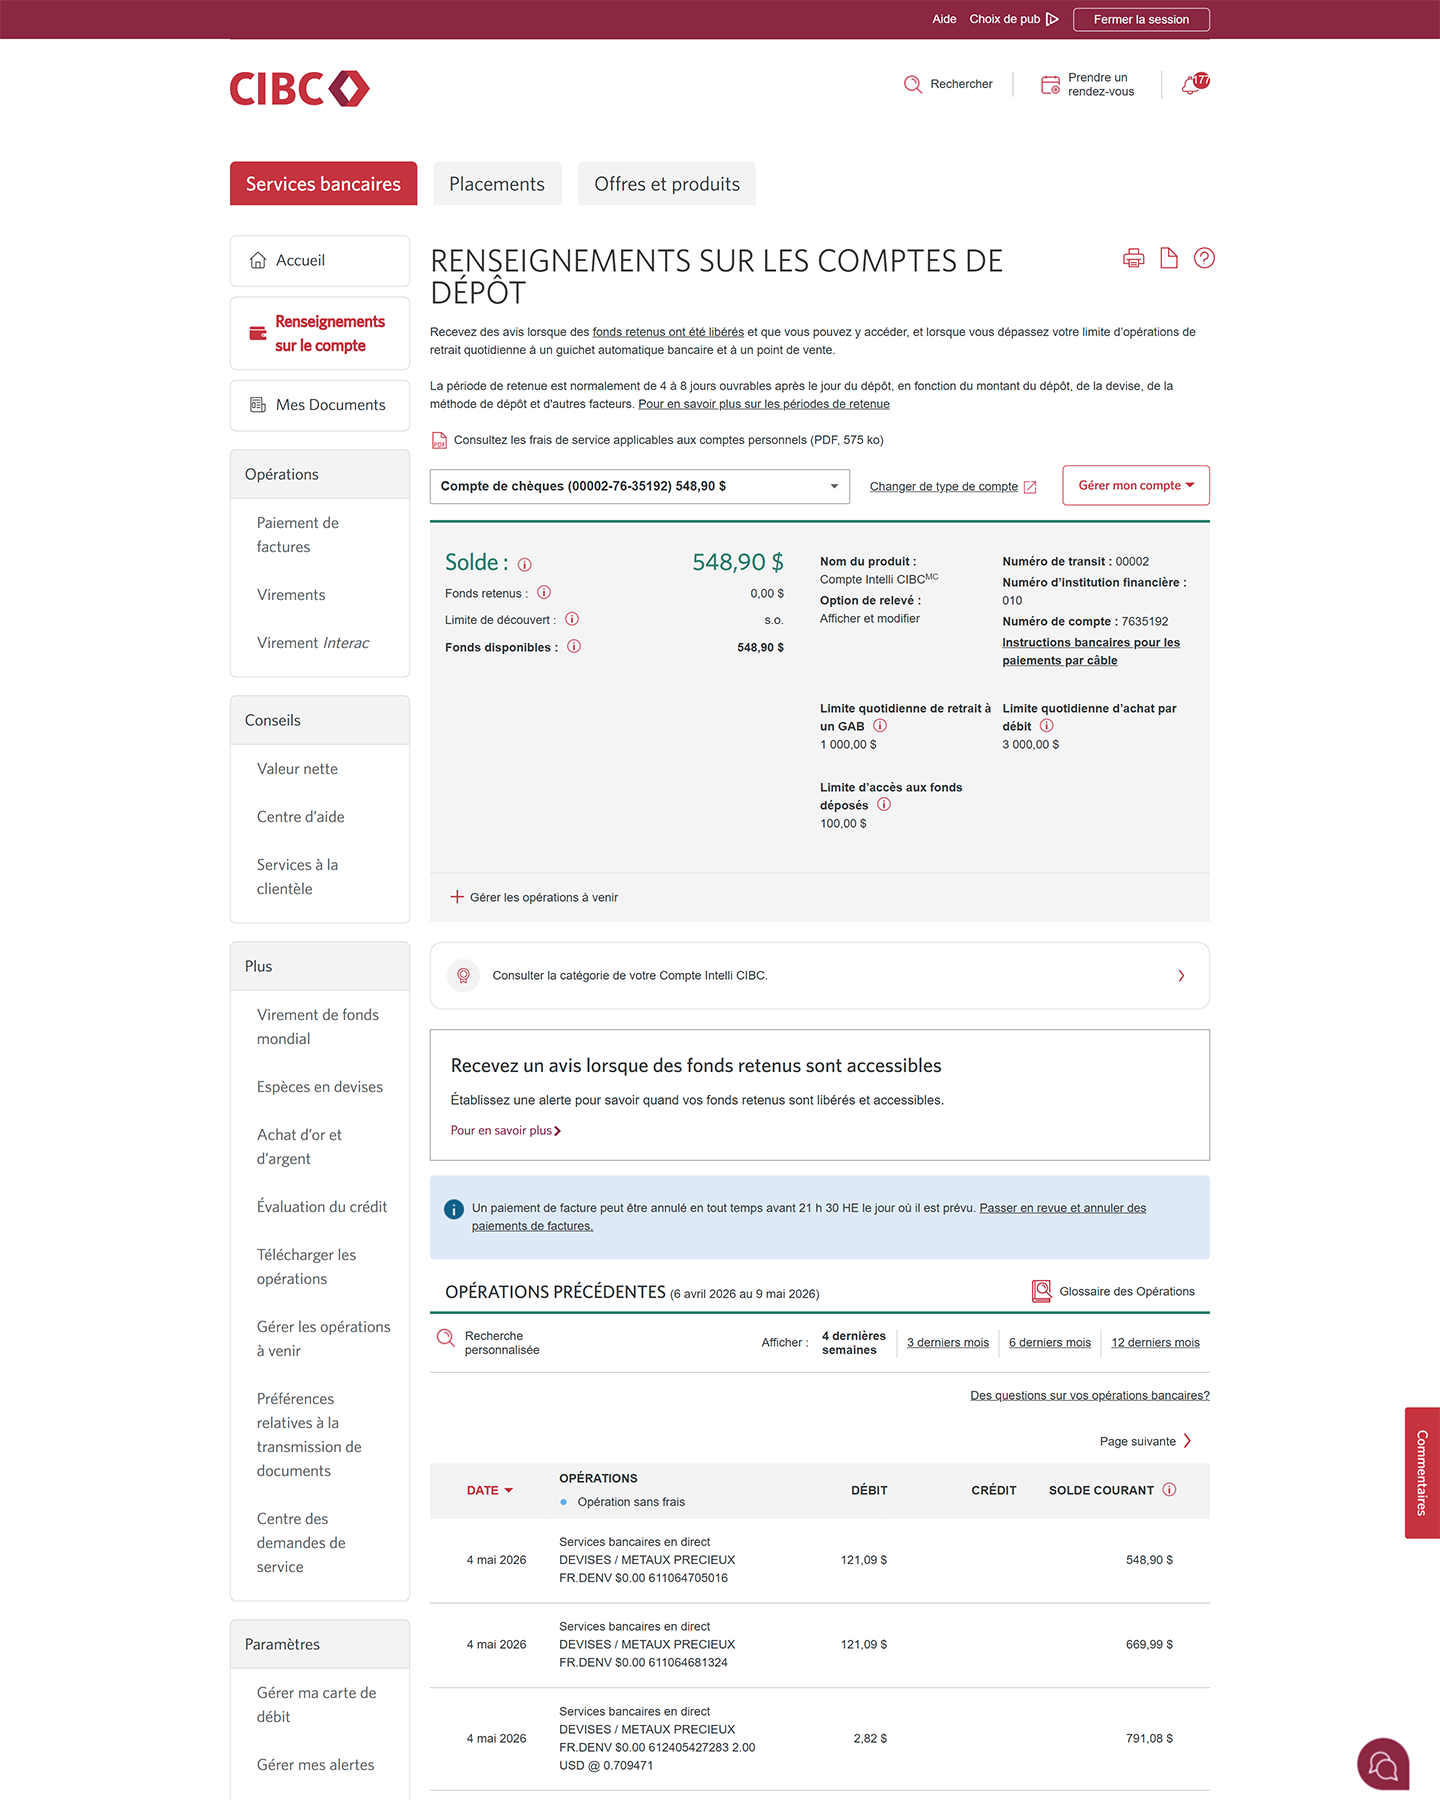This screenshot has width=1440, height=1800.
Task: Click Afficher et modifier under Option de relevé
Action: coord(870,619)
